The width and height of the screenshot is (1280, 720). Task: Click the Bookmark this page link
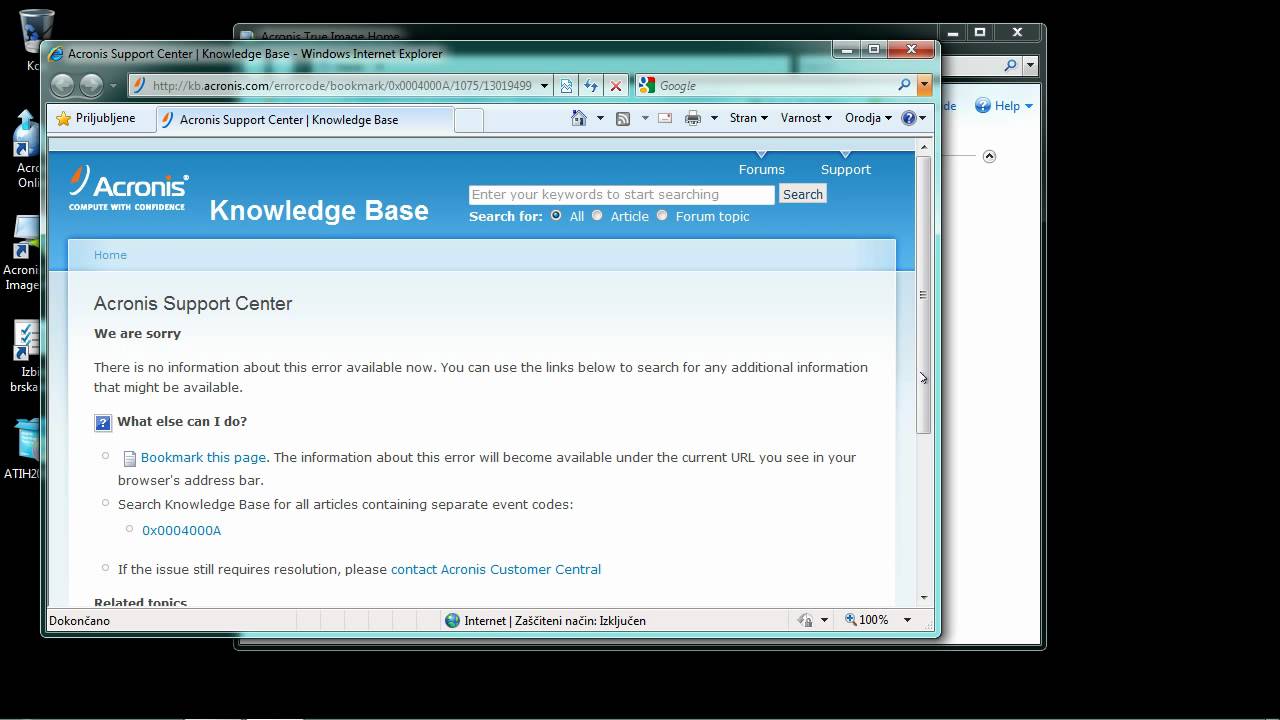click(x=203, y=457)
